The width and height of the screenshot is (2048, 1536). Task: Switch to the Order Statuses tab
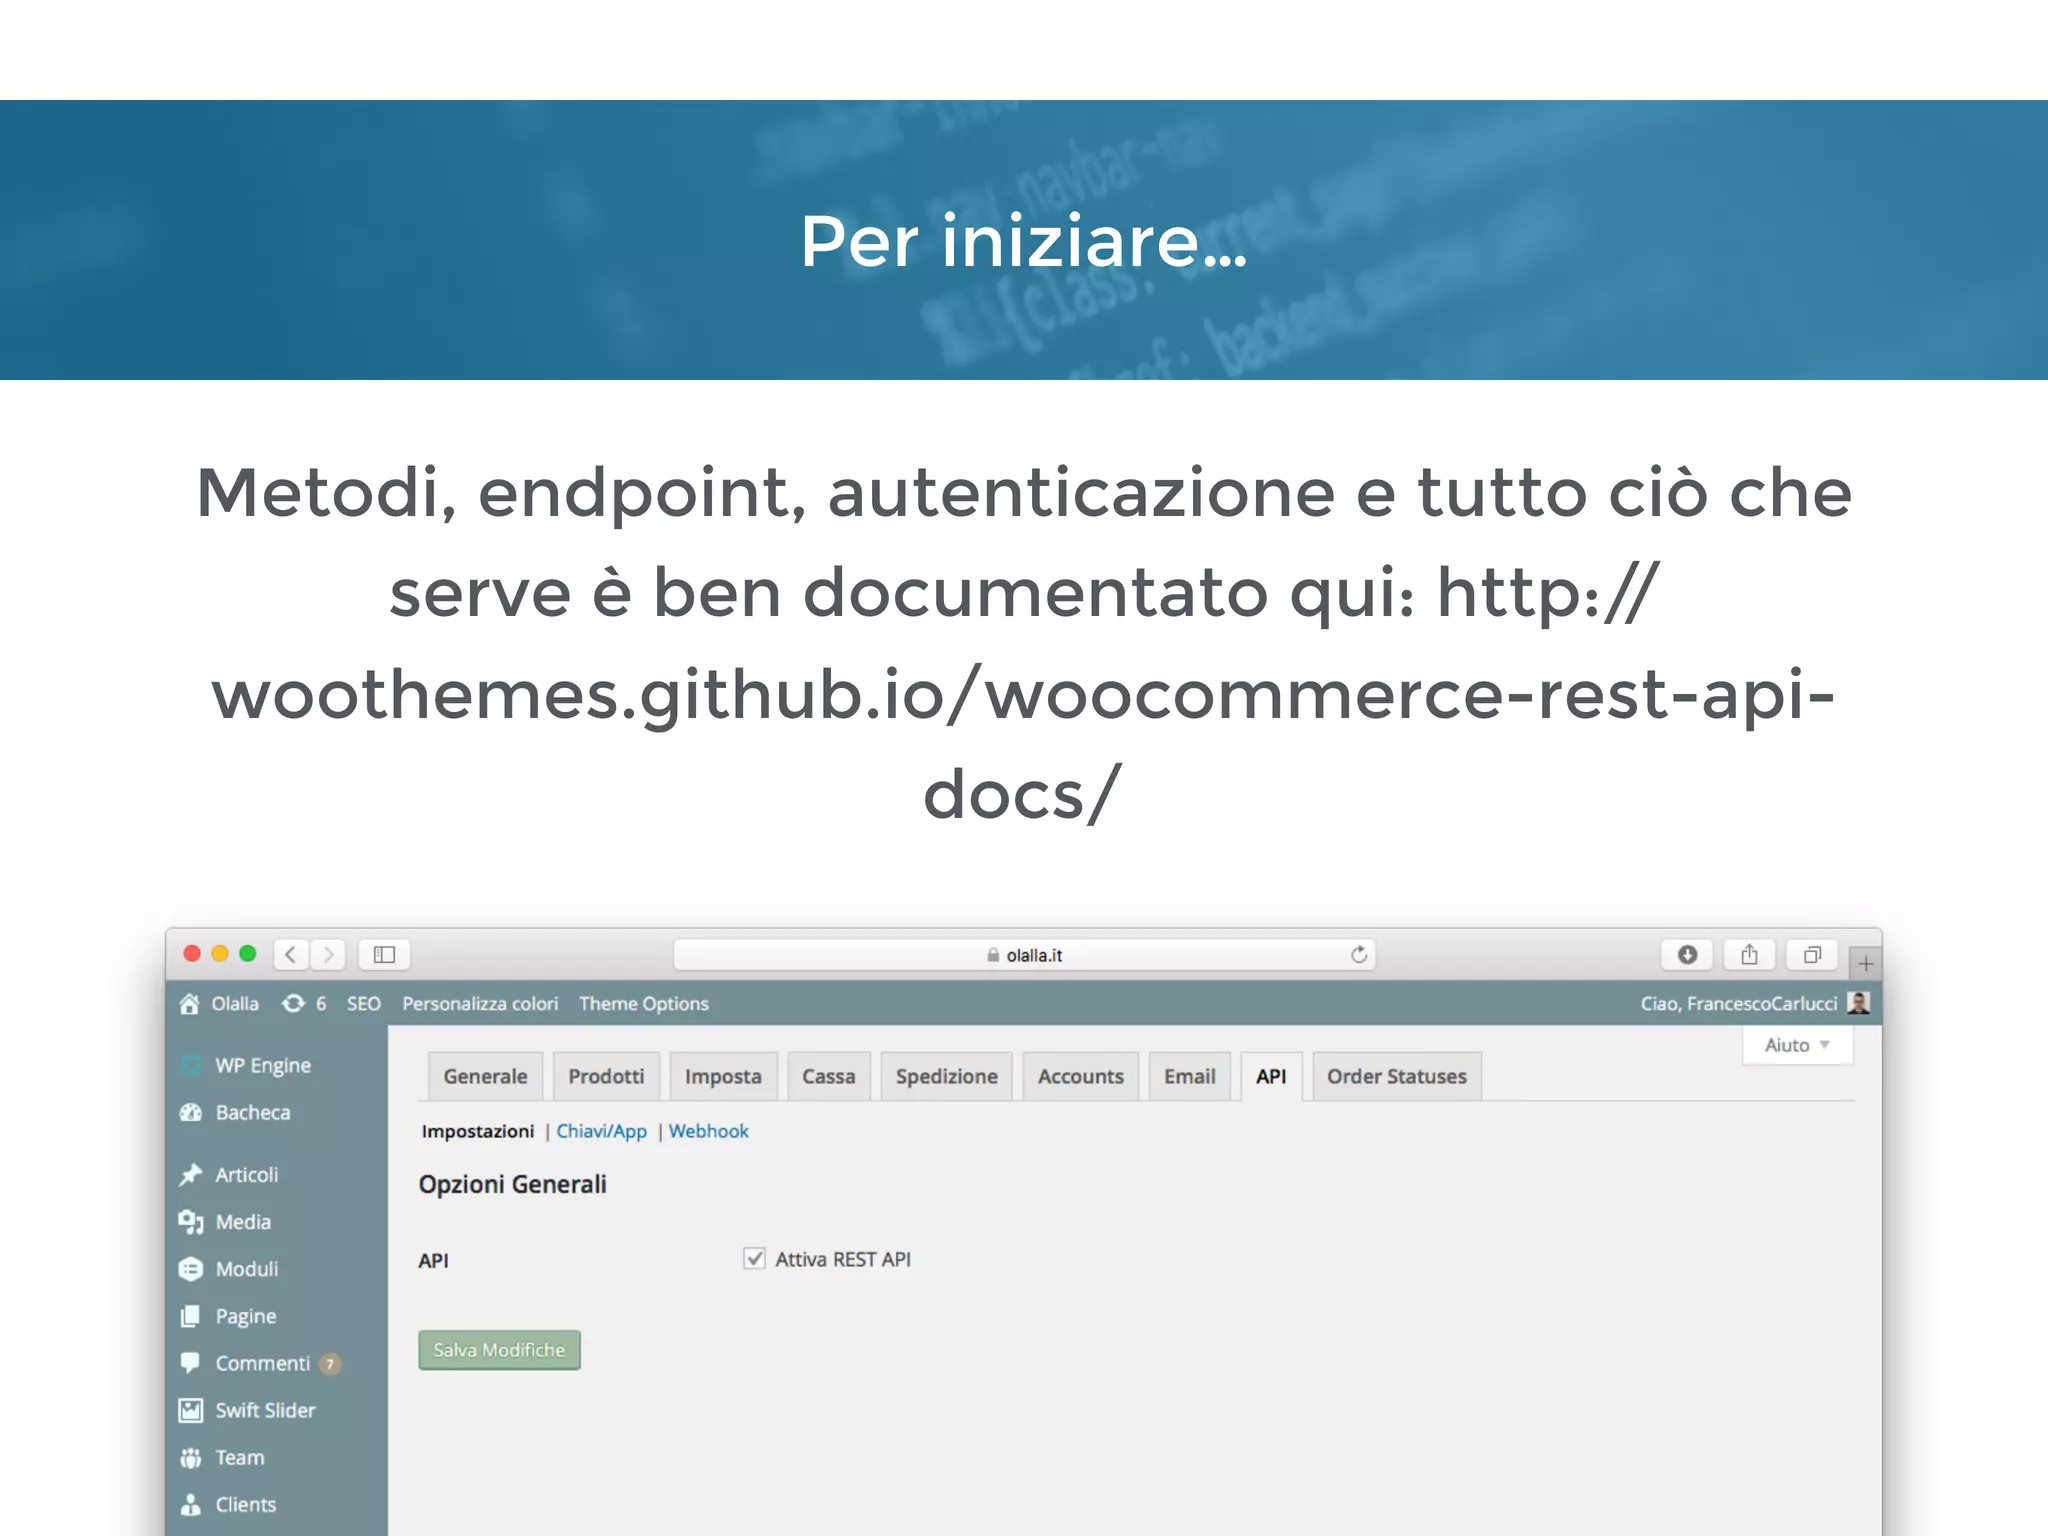(1396, 1077)
